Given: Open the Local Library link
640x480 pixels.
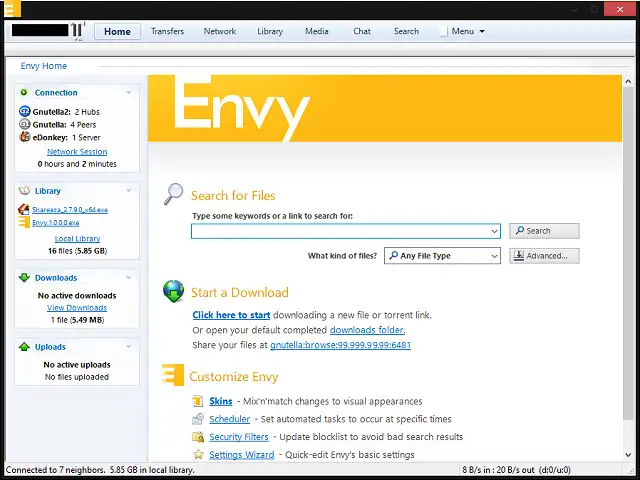Looking at the screenshot, I should pos(77,239).
